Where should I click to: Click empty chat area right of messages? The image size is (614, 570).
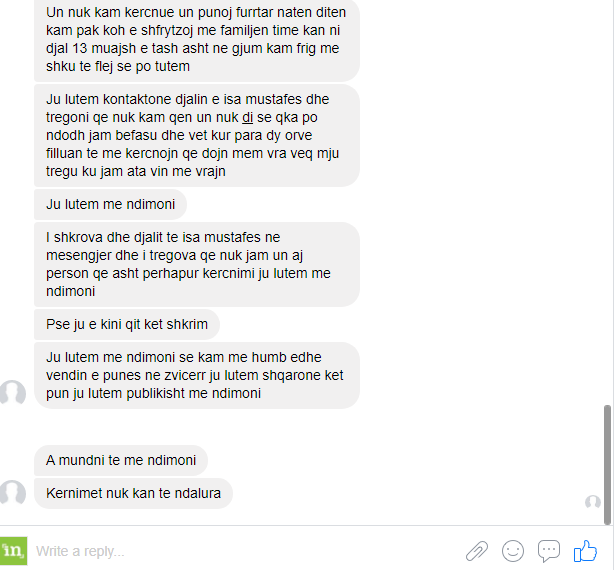click(482, 235)
